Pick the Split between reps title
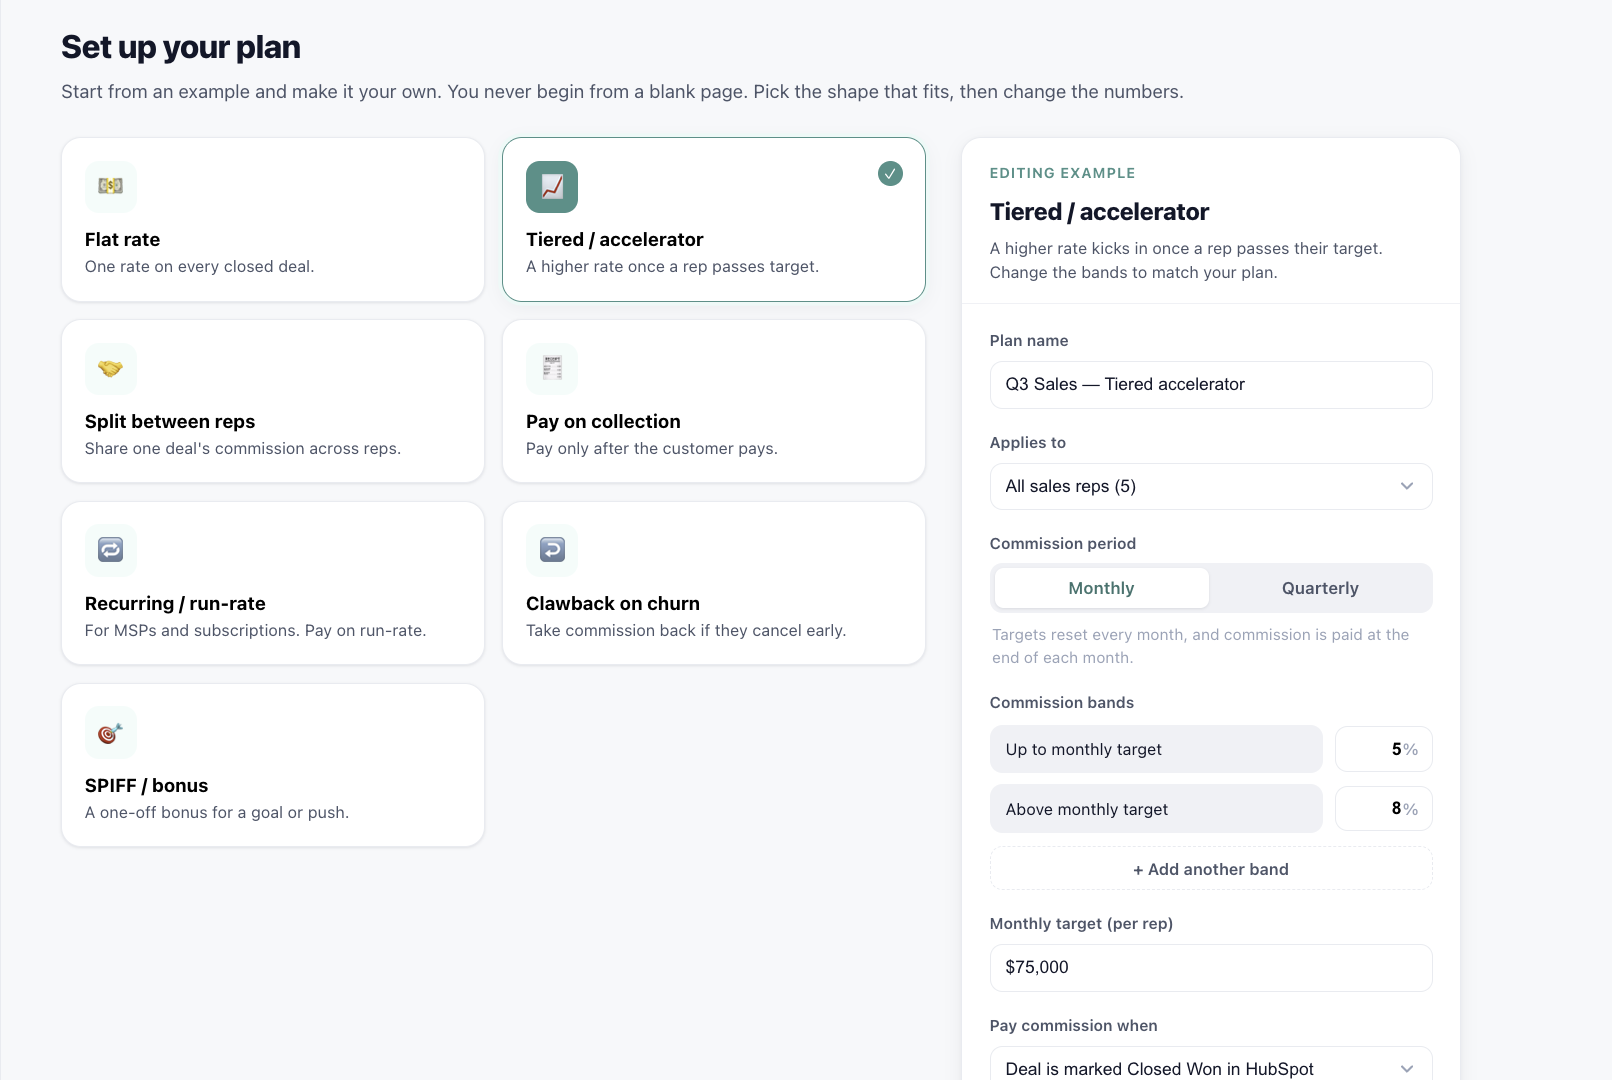Viewport: 1612px width, 1080px height. 170,421
